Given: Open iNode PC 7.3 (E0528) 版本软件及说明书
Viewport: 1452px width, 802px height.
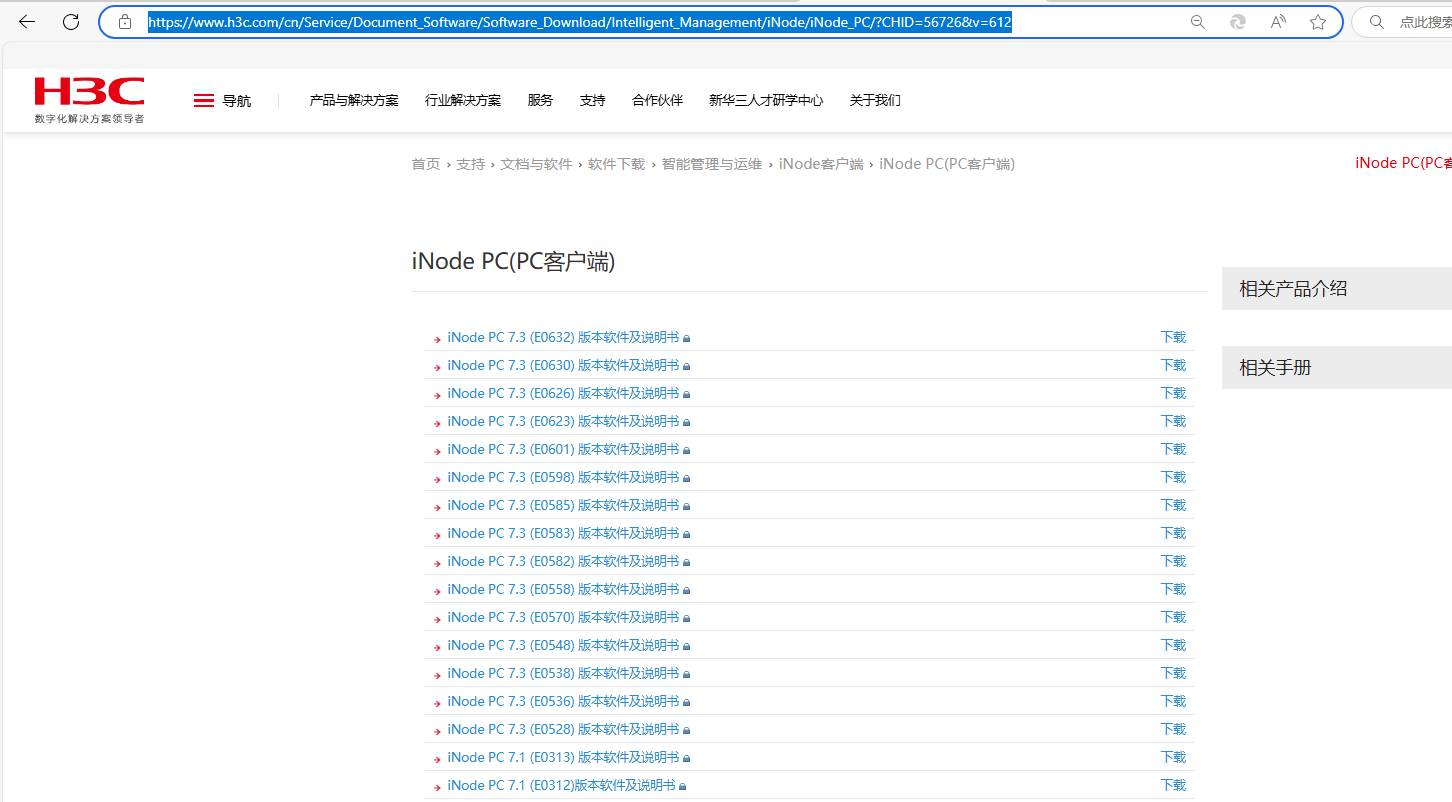Looking at the screenshot, I should tap(563, 730).
